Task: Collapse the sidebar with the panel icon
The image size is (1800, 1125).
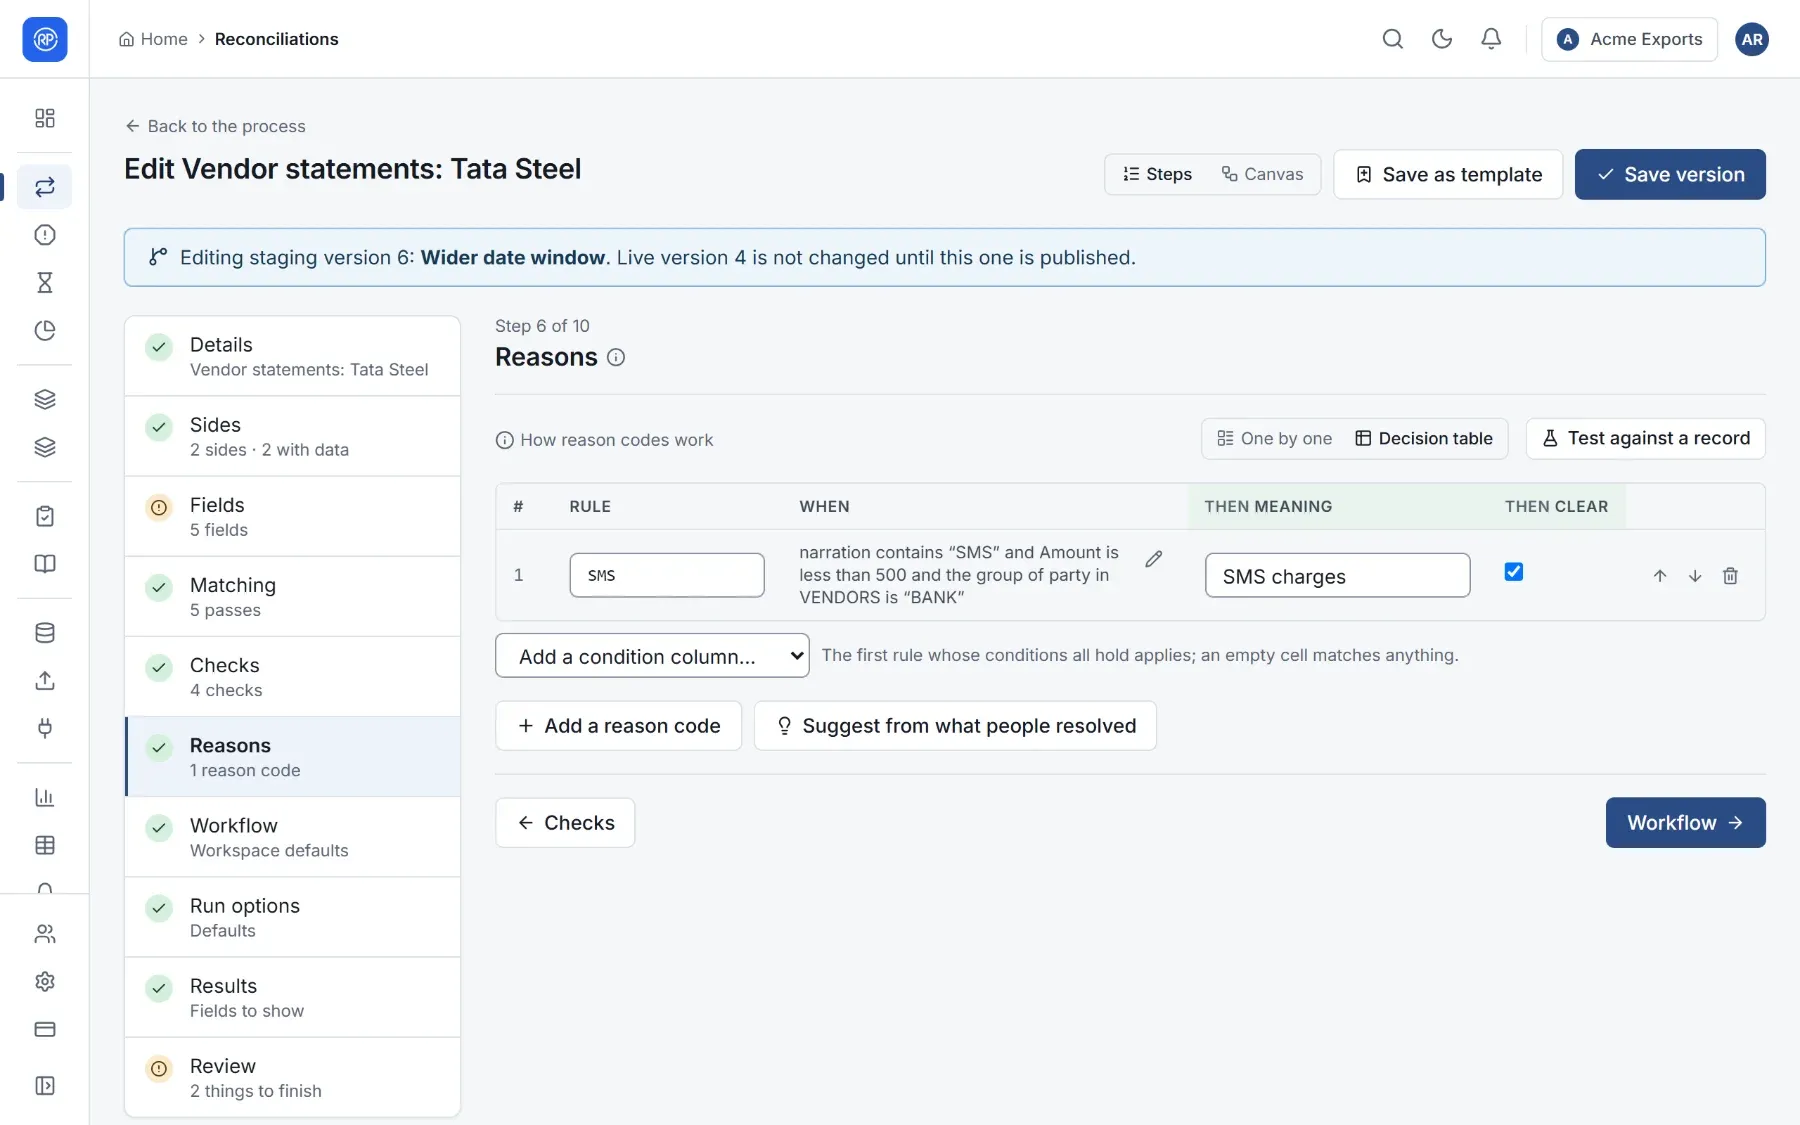Action: pos(45,1086)
